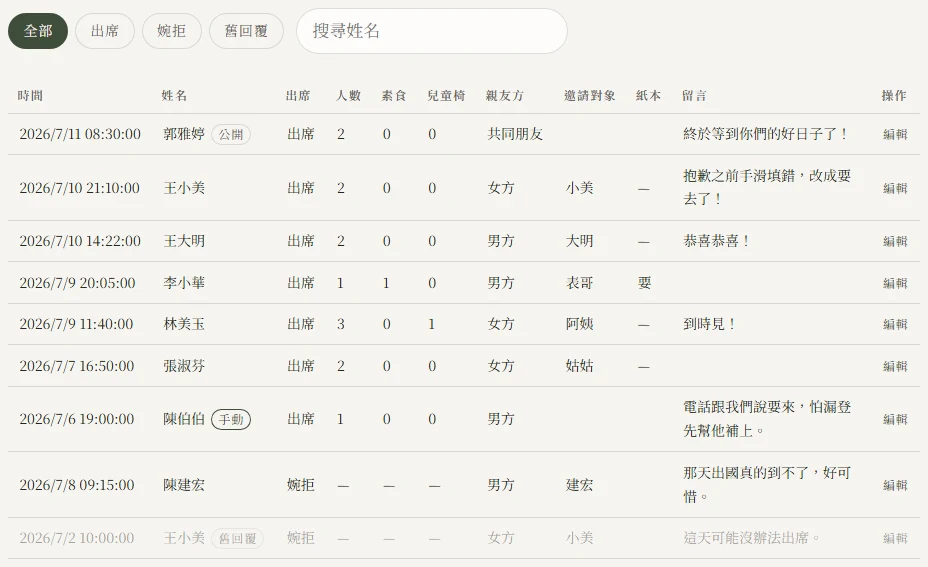Image resolution: width=928 pixels, height=567 pixels.
Task: Select the name 陳建宏
Action: [x=184, y=485]
